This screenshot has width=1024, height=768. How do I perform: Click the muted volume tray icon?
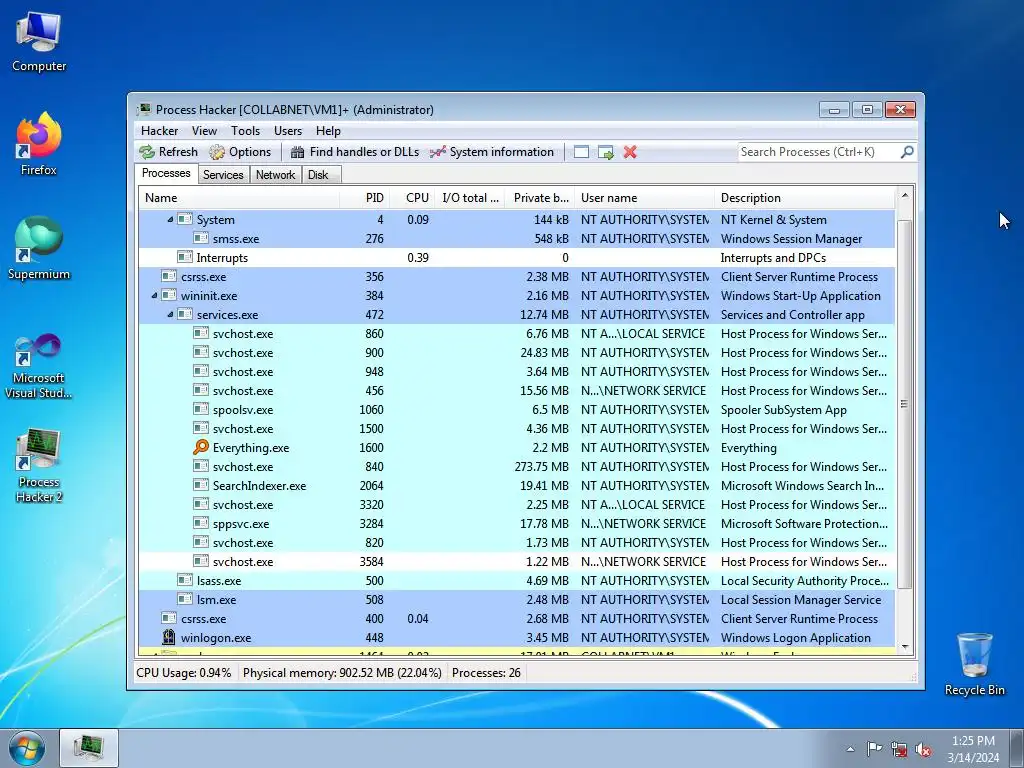(x=923, y=750)
